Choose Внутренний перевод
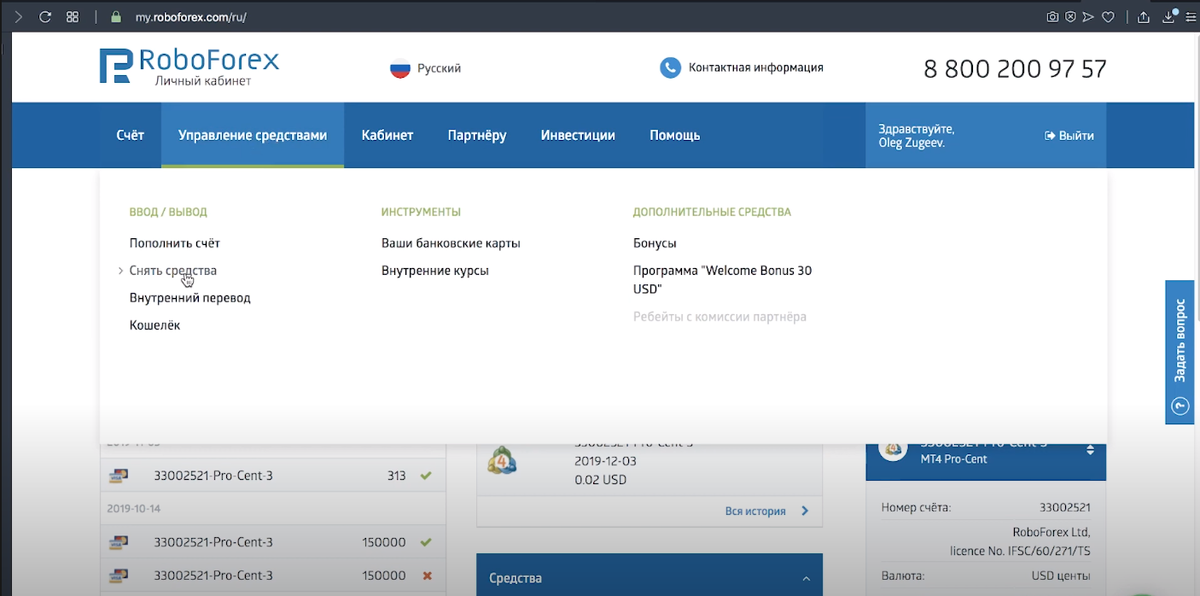 [190, 298]
